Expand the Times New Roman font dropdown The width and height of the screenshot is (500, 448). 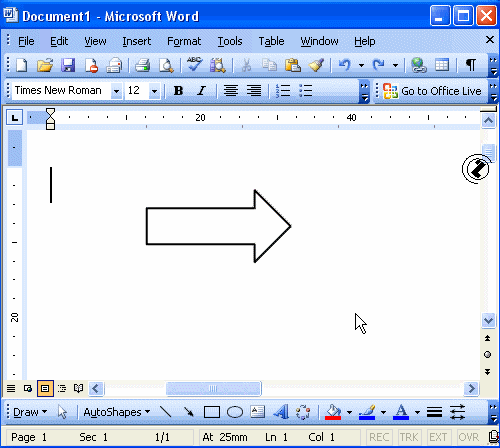pos(116,91)
